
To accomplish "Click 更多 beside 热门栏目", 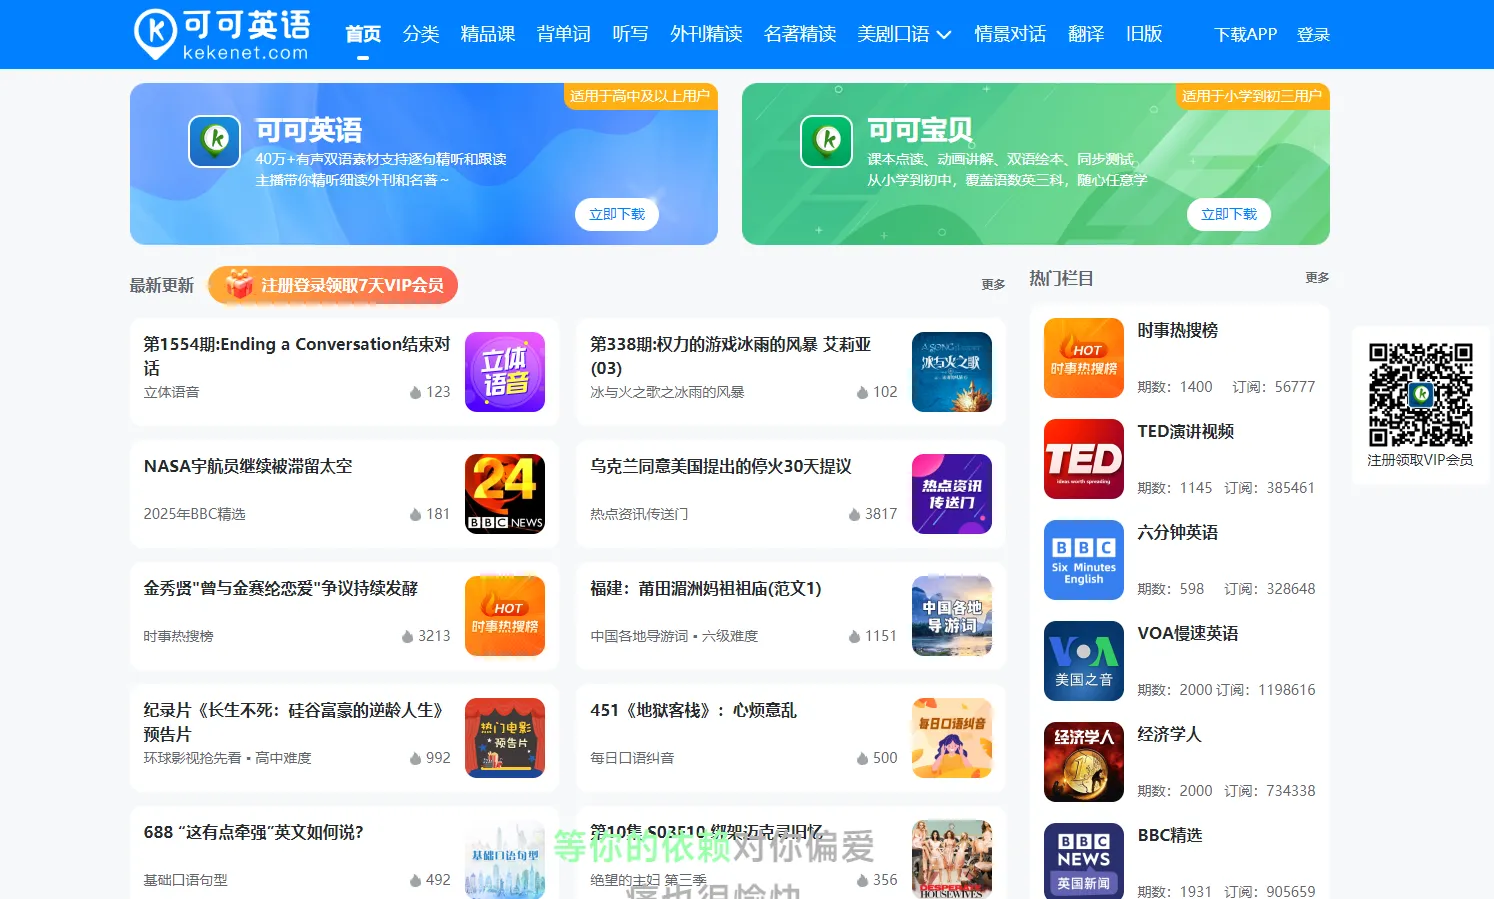I will [x=1317, y=278].
